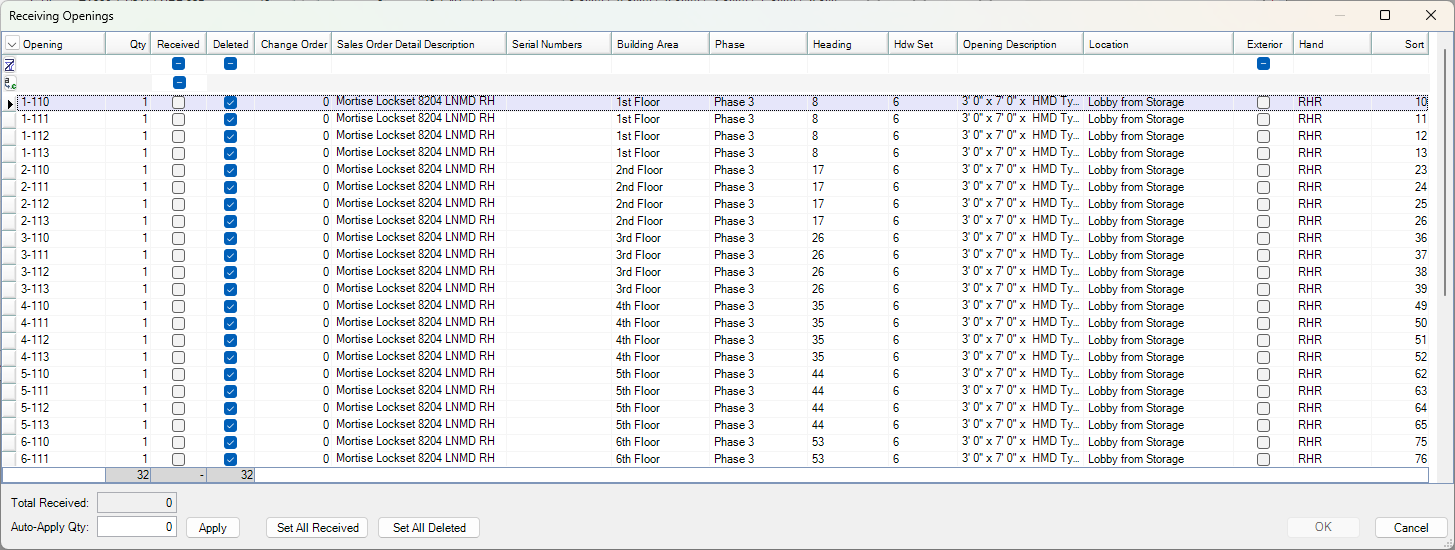This screenshot has width=1455, height=550.
Task: Sort by the Phase column header
Action: click(x=757, y=44)
